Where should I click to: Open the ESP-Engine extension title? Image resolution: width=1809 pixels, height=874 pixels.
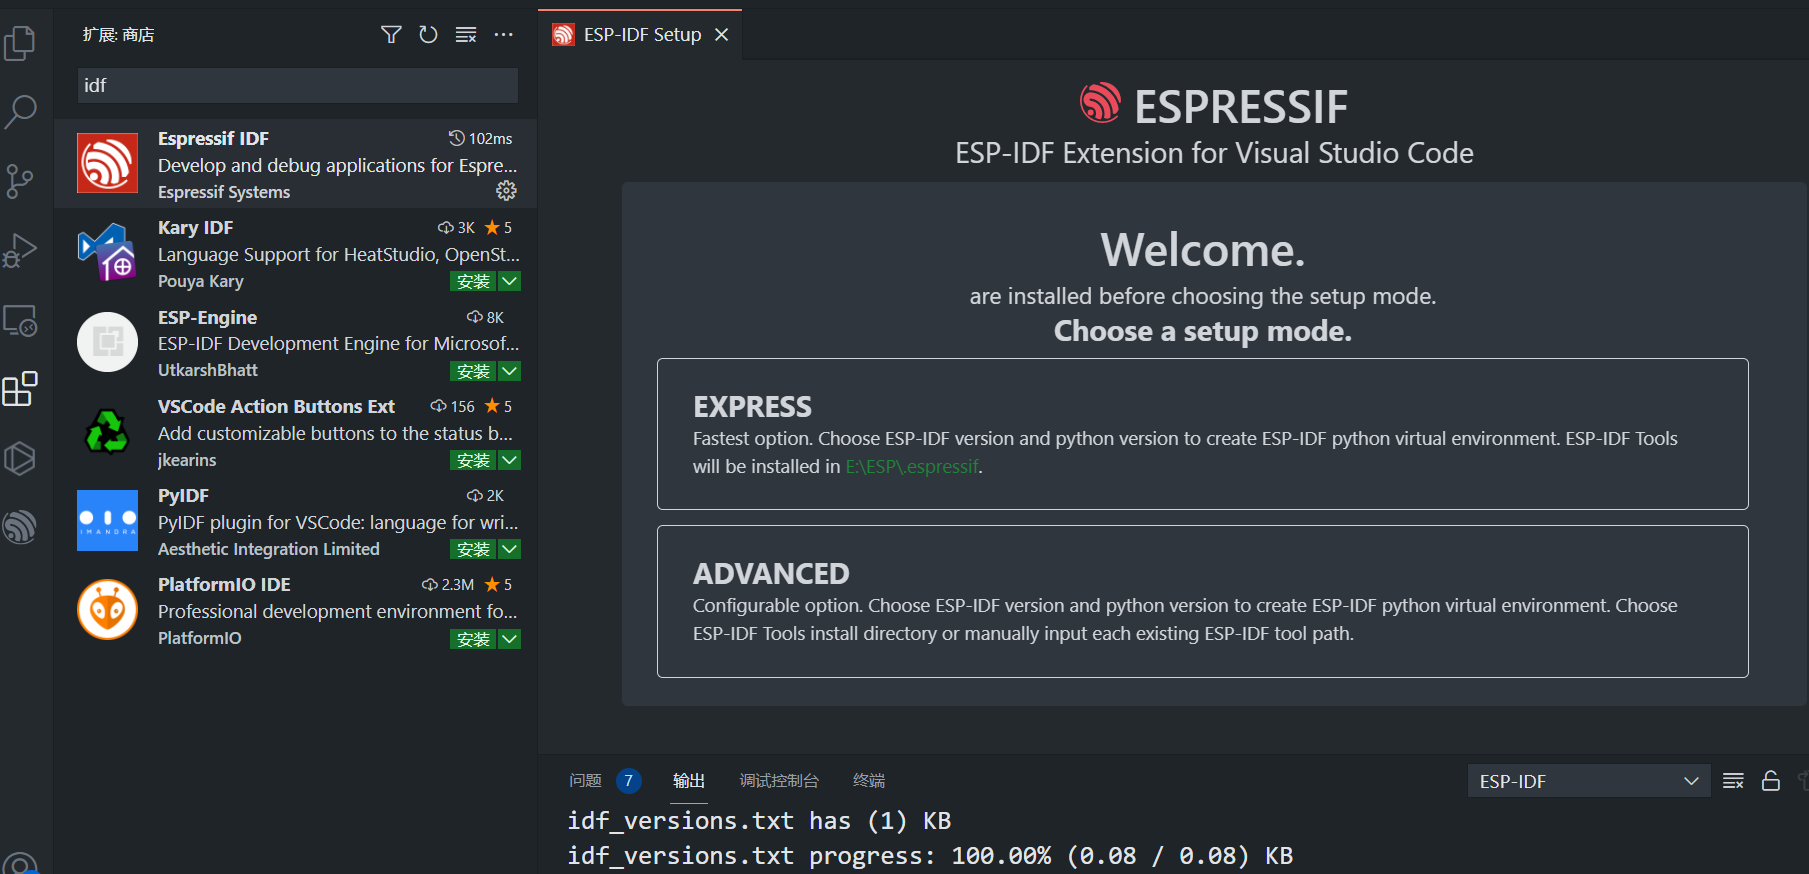pyautogui.click(x=207, y=317)
